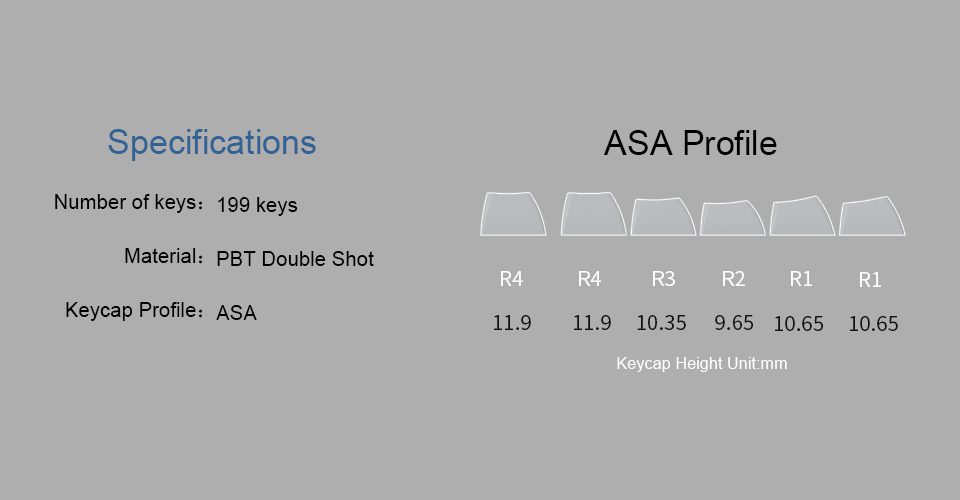Select the second R4 keycap shape

[x=593, y=214]
